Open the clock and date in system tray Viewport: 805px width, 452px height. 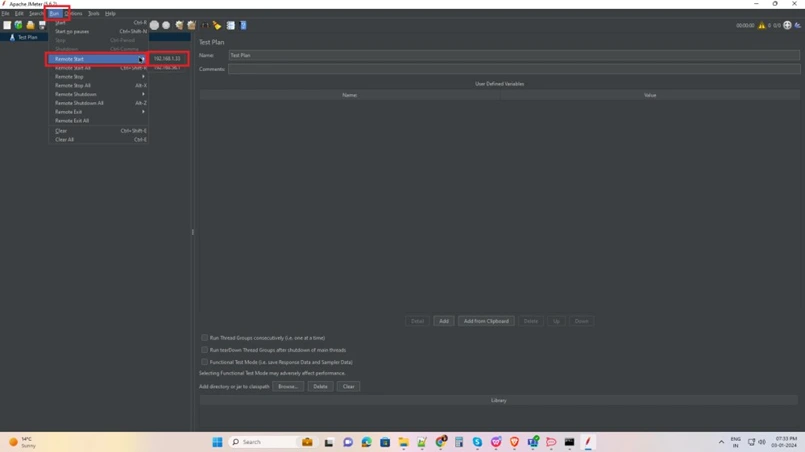point(786,442)
